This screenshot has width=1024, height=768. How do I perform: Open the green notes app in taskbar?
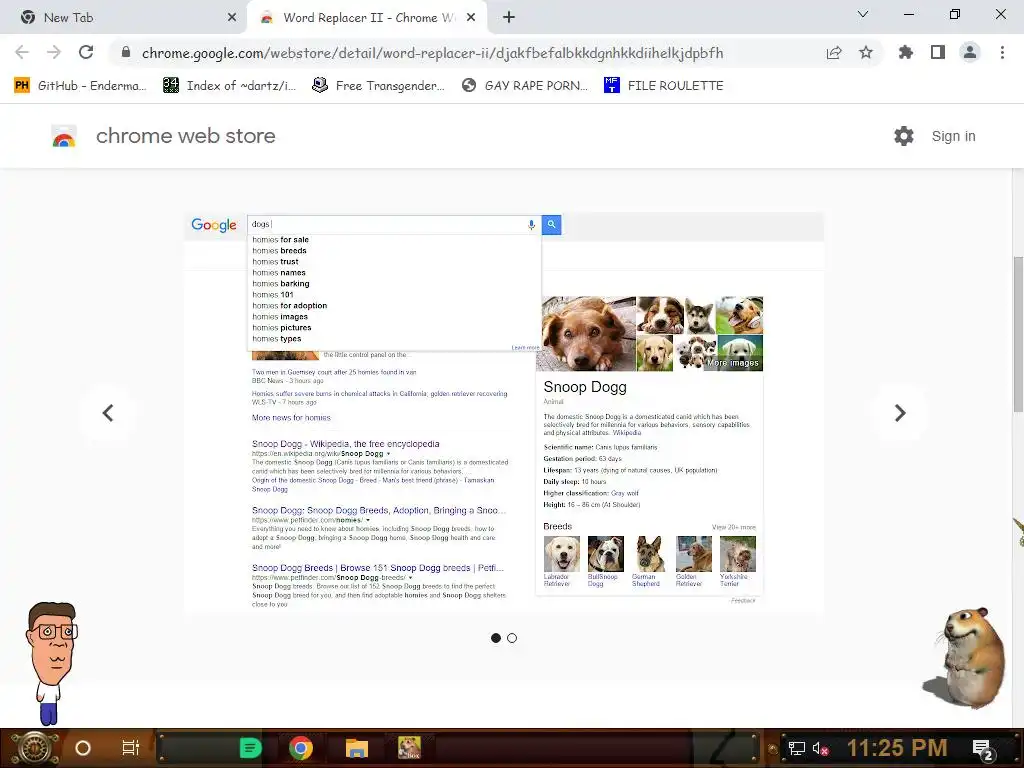(250, 748)
